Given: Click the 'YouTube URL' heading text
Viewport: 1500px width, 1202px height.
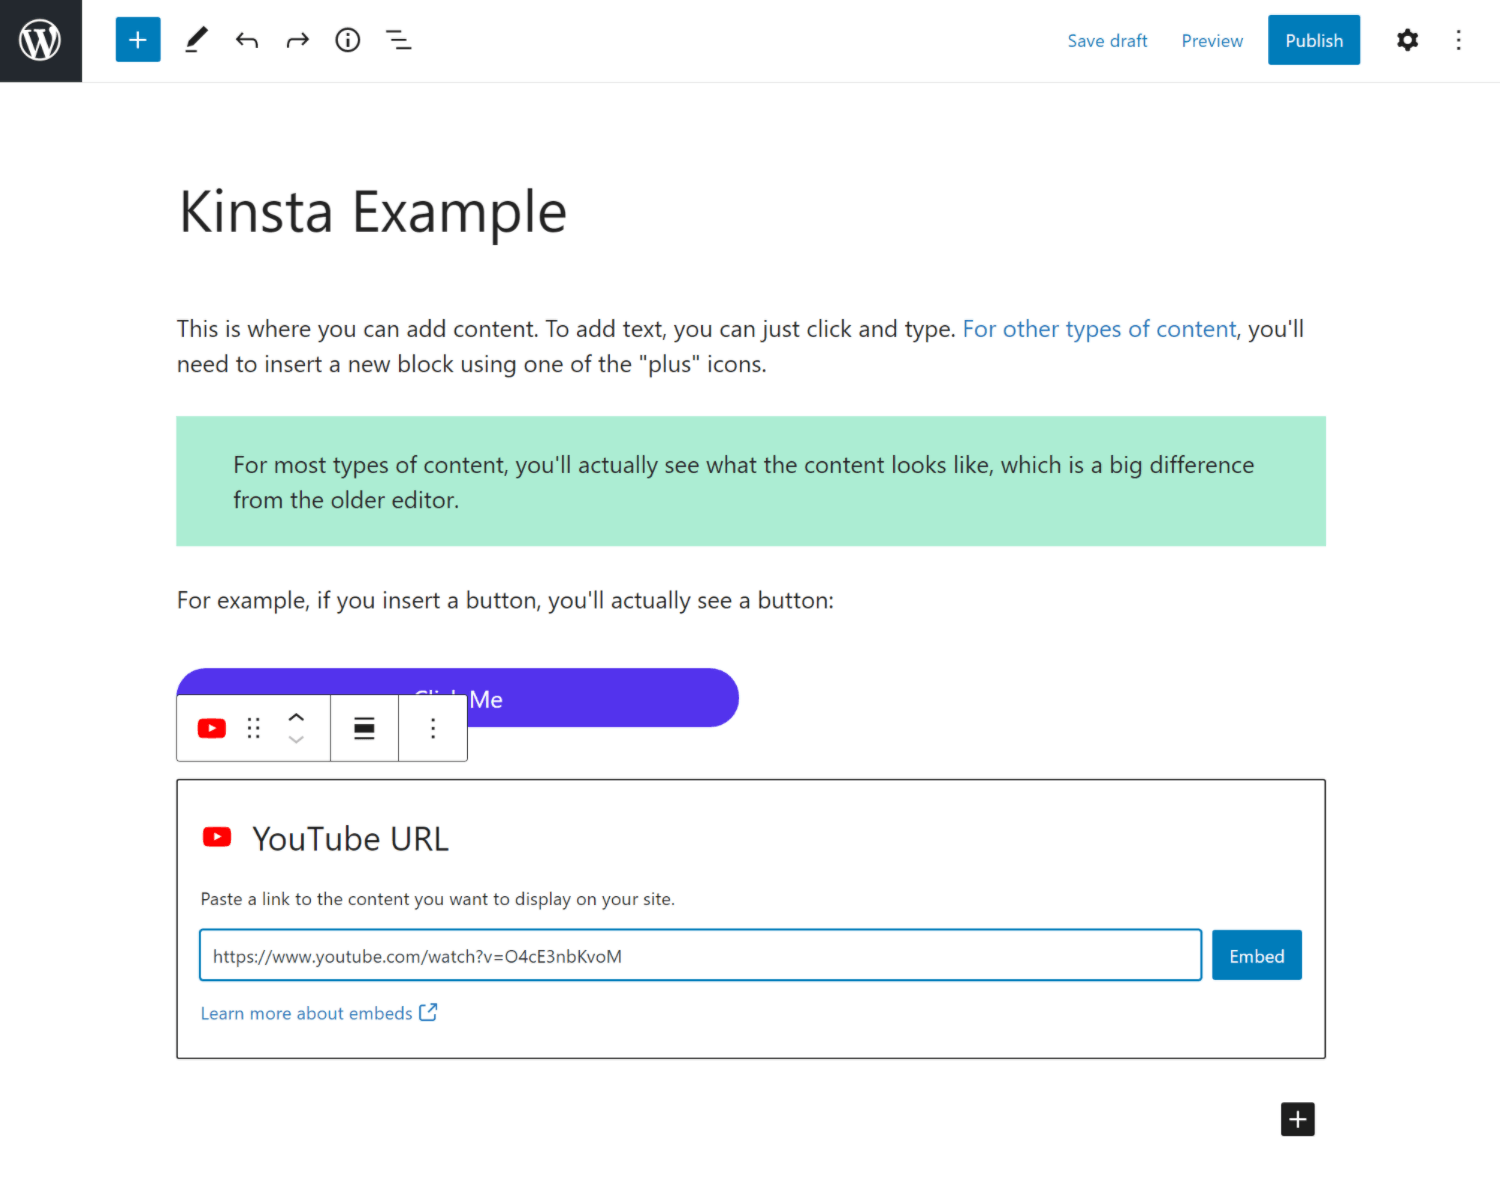Looking at the screenshot, I should click(350, 838).
